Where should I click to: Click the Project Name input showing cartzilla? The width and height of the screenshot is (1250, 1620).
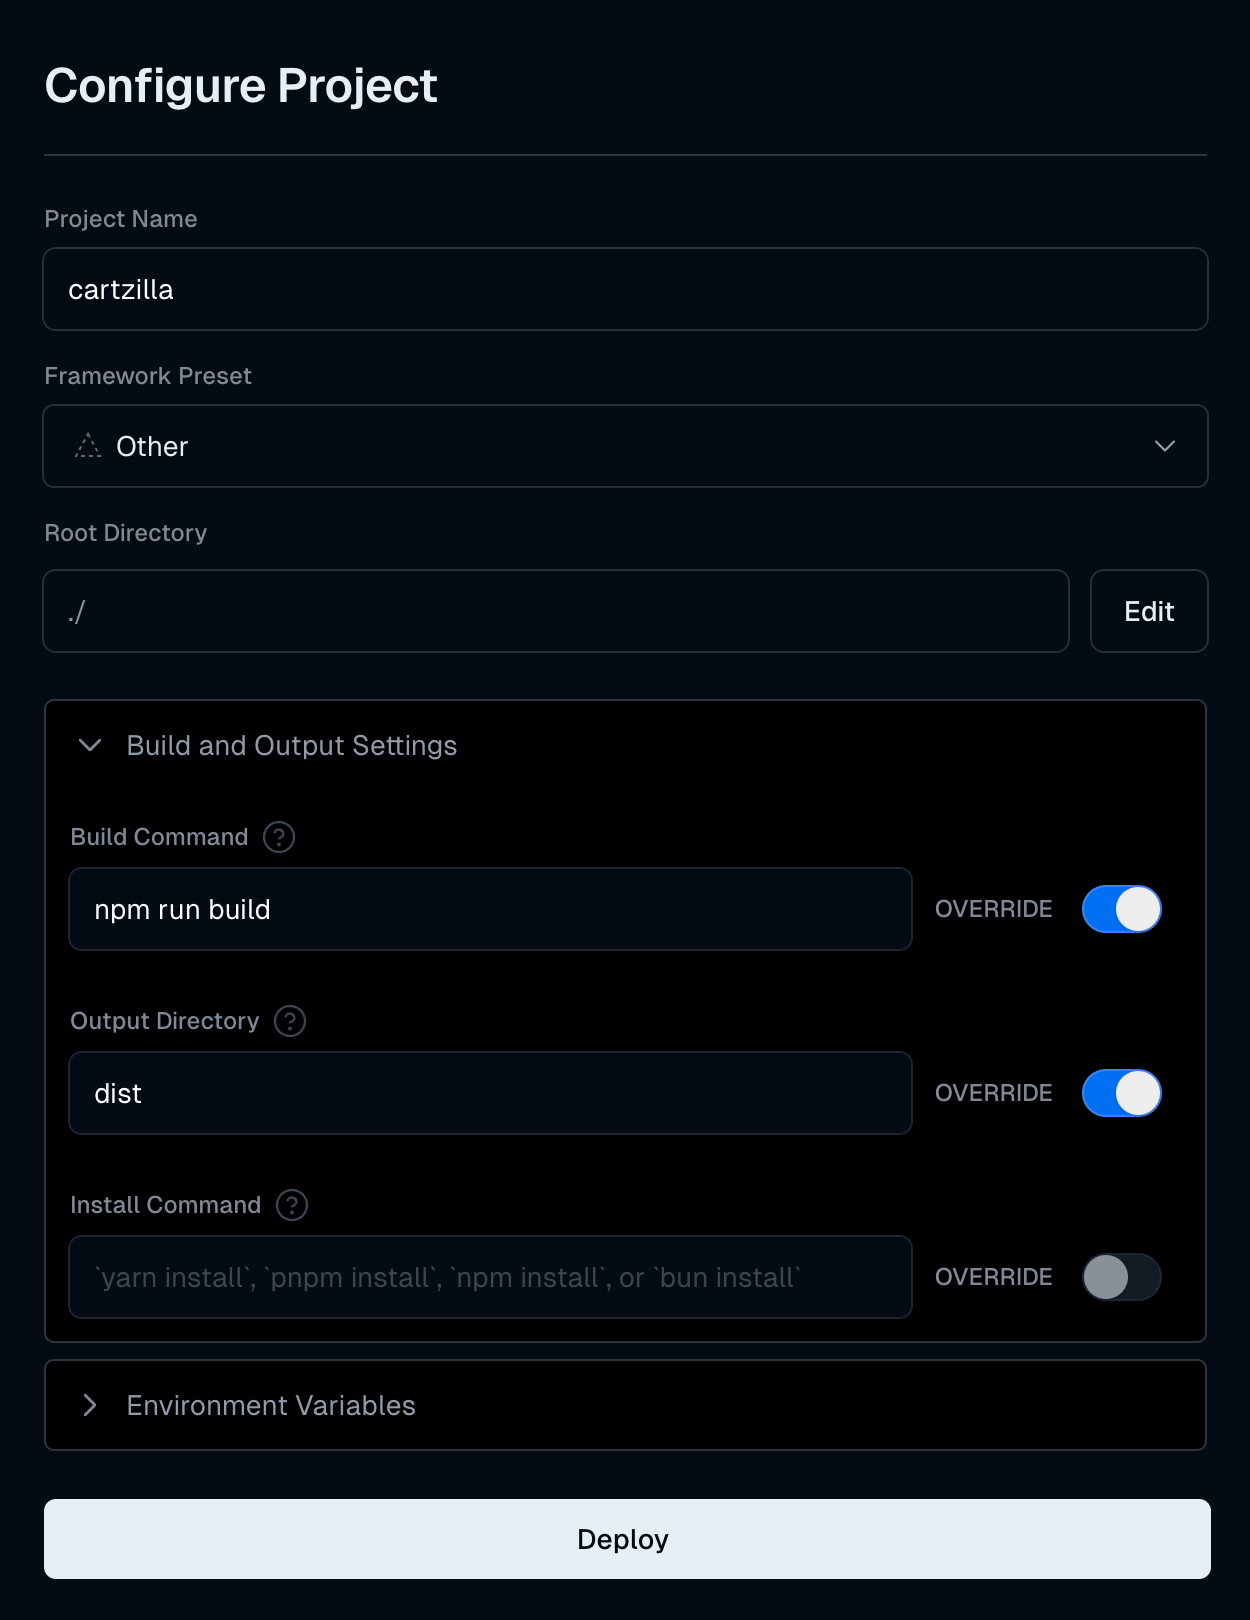pos(625,289)
